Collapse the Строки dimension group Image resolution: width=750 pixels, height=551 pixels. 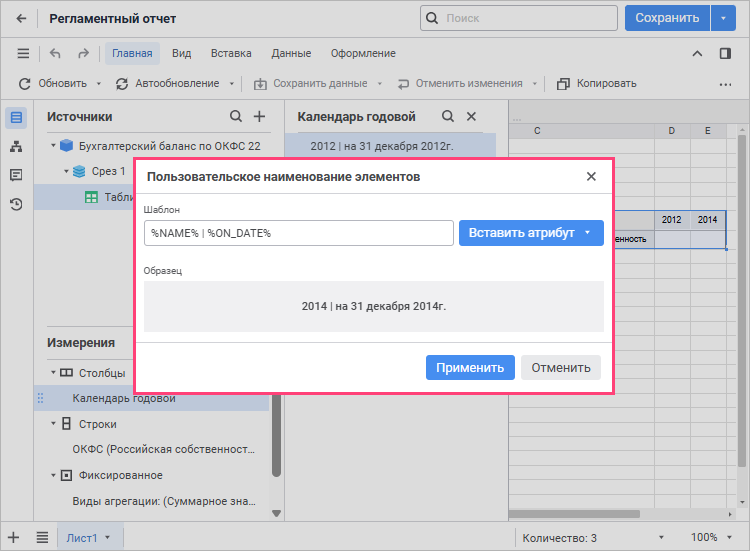[53, 423]
